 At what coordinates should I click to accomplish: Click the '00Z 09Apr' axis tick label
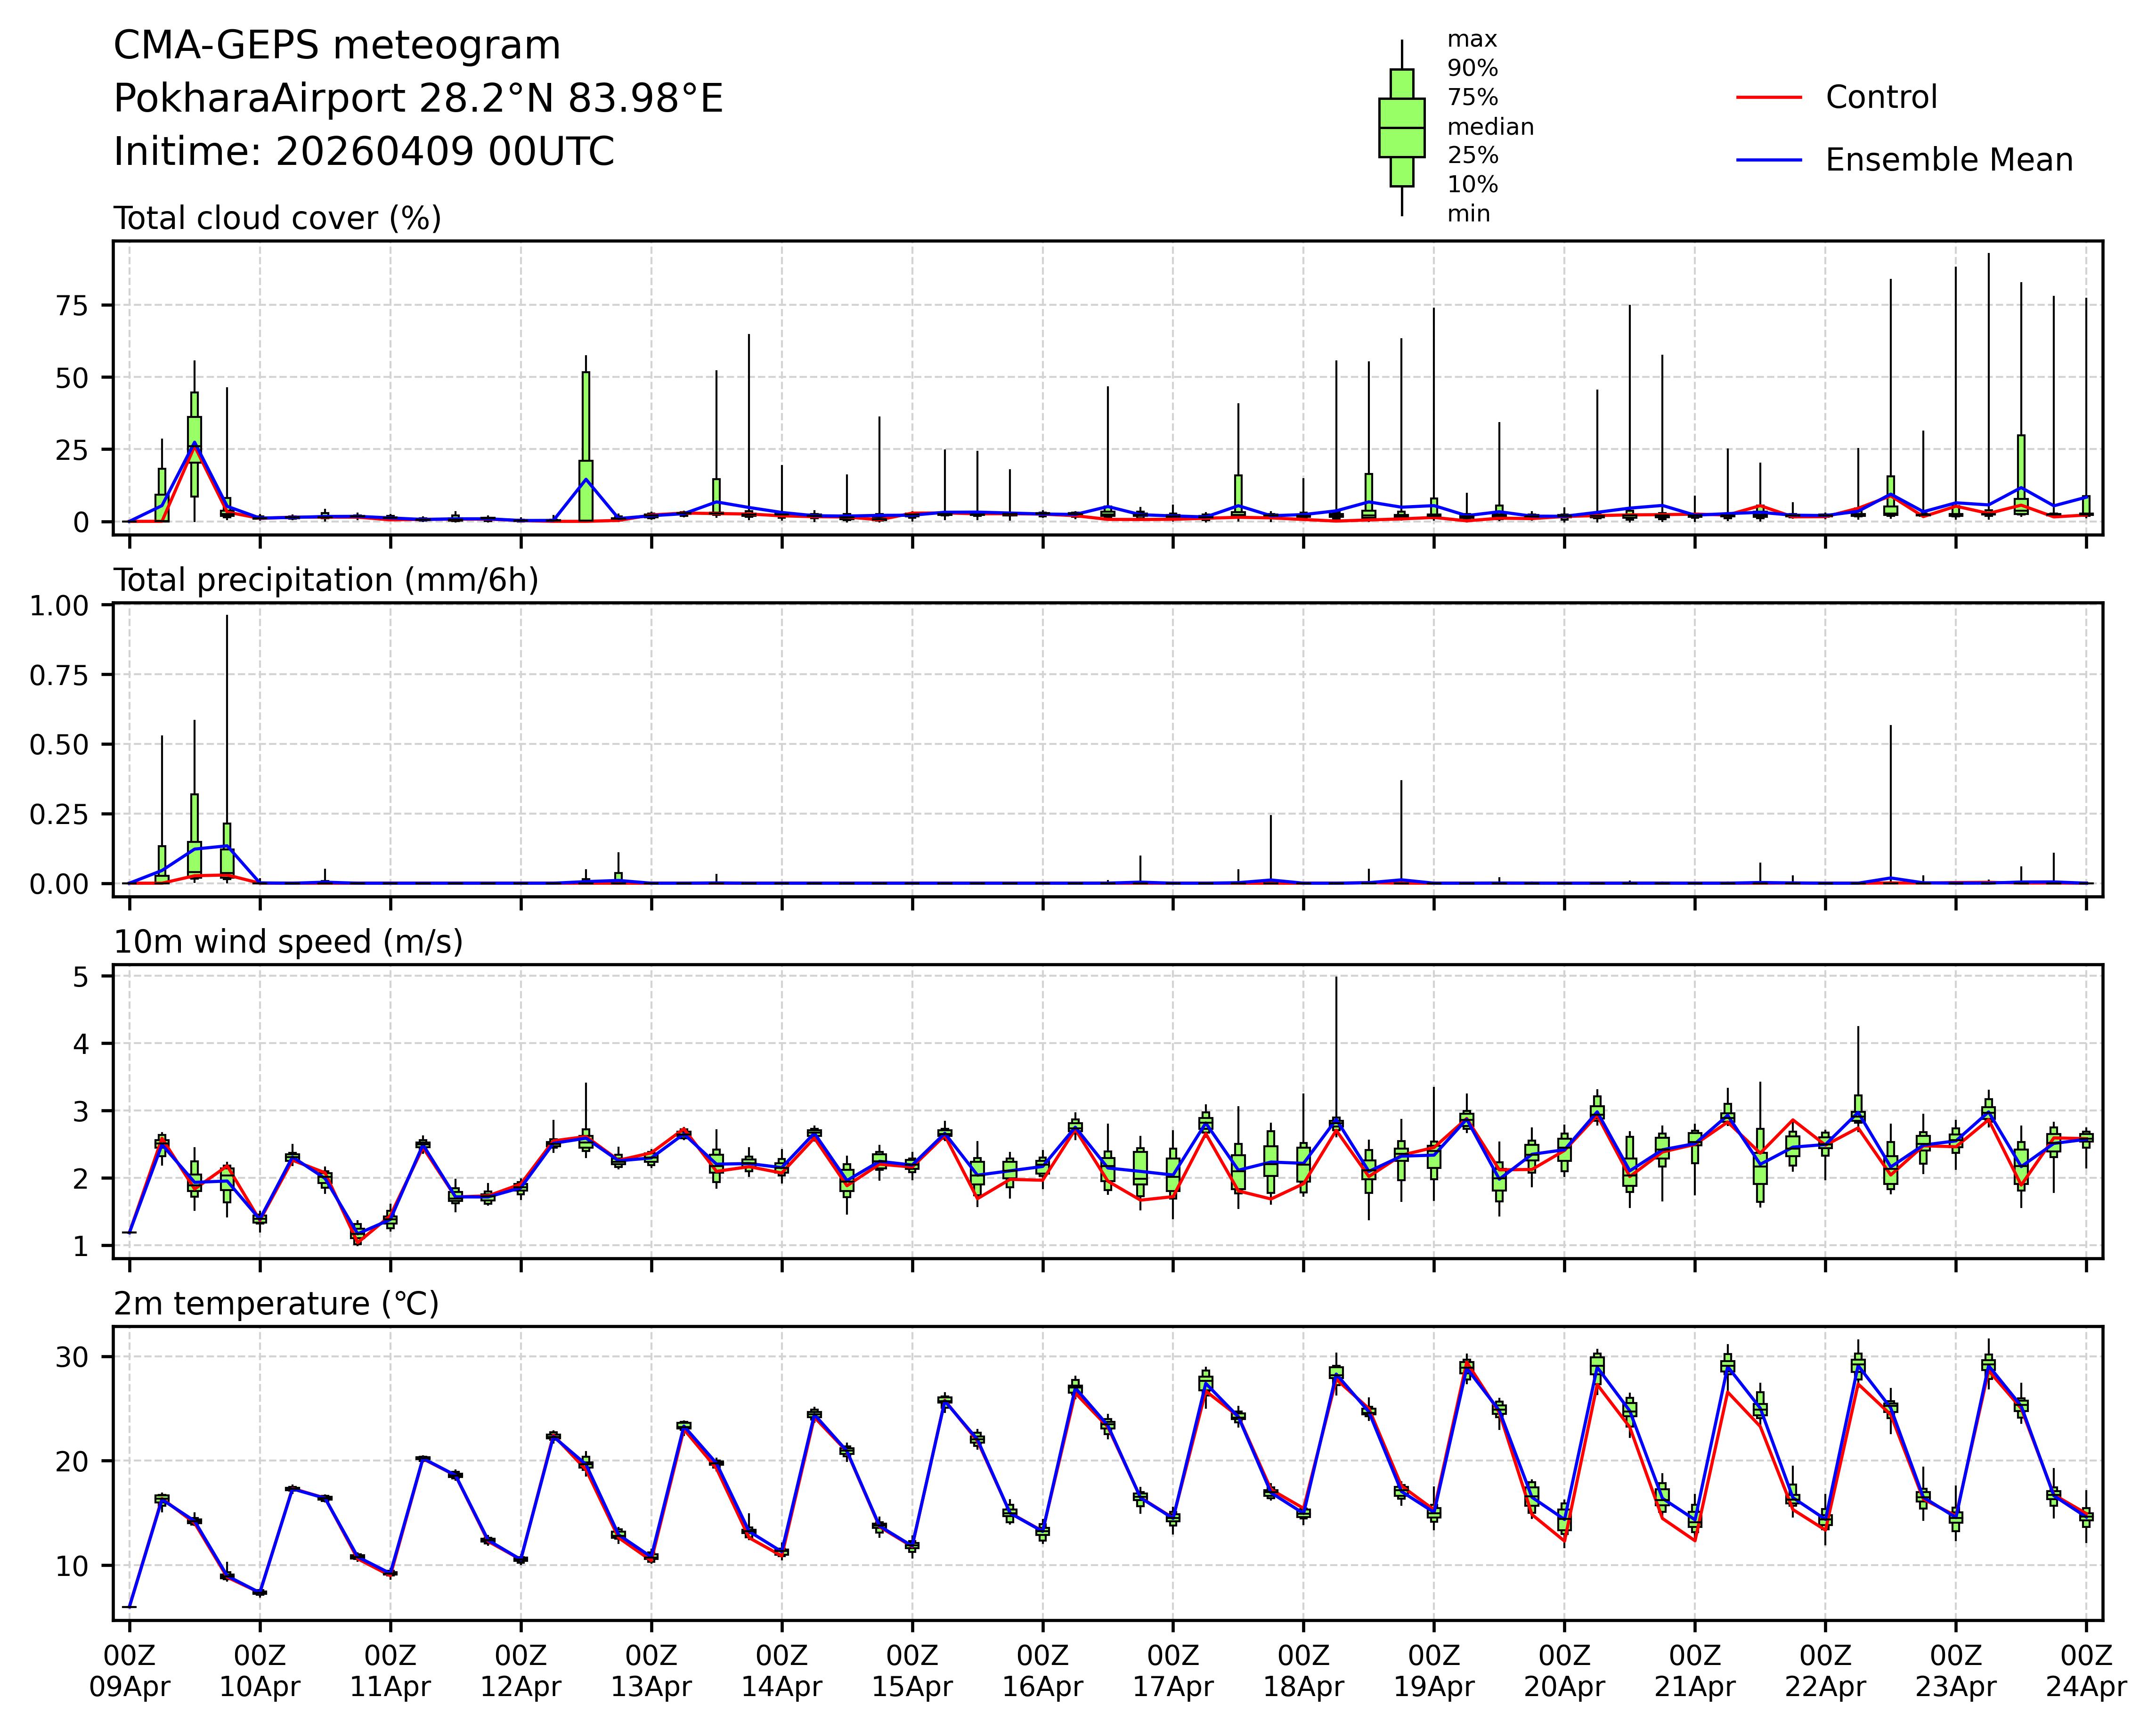130,1671
